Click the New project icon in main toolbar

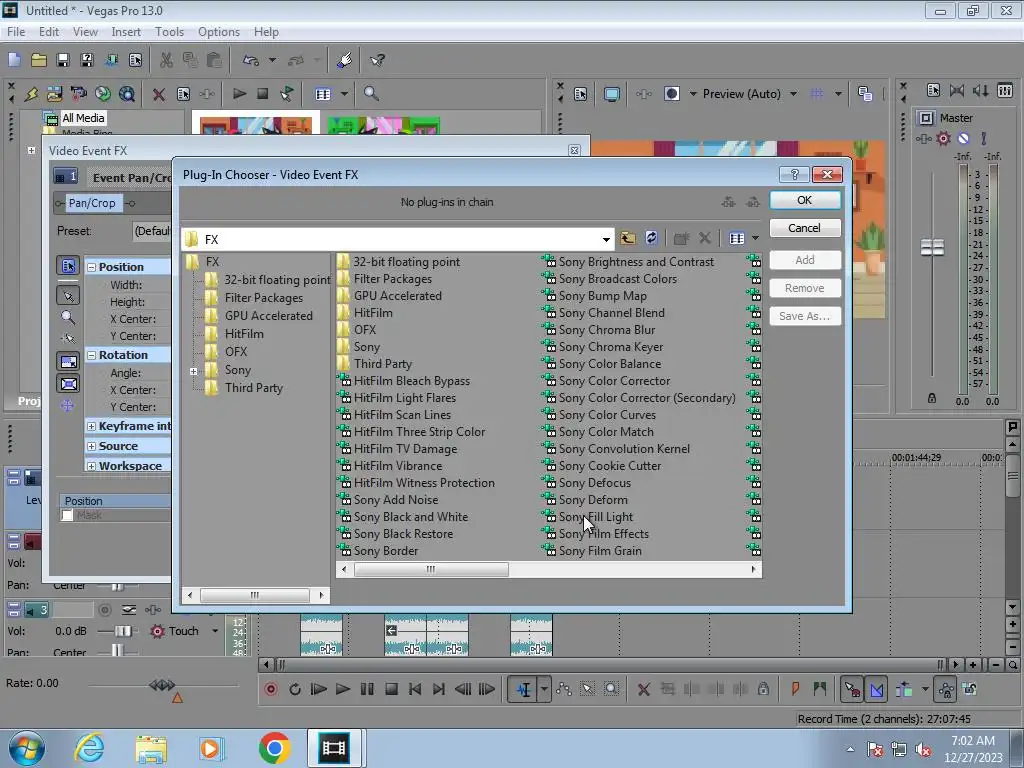tap(14, 60)
